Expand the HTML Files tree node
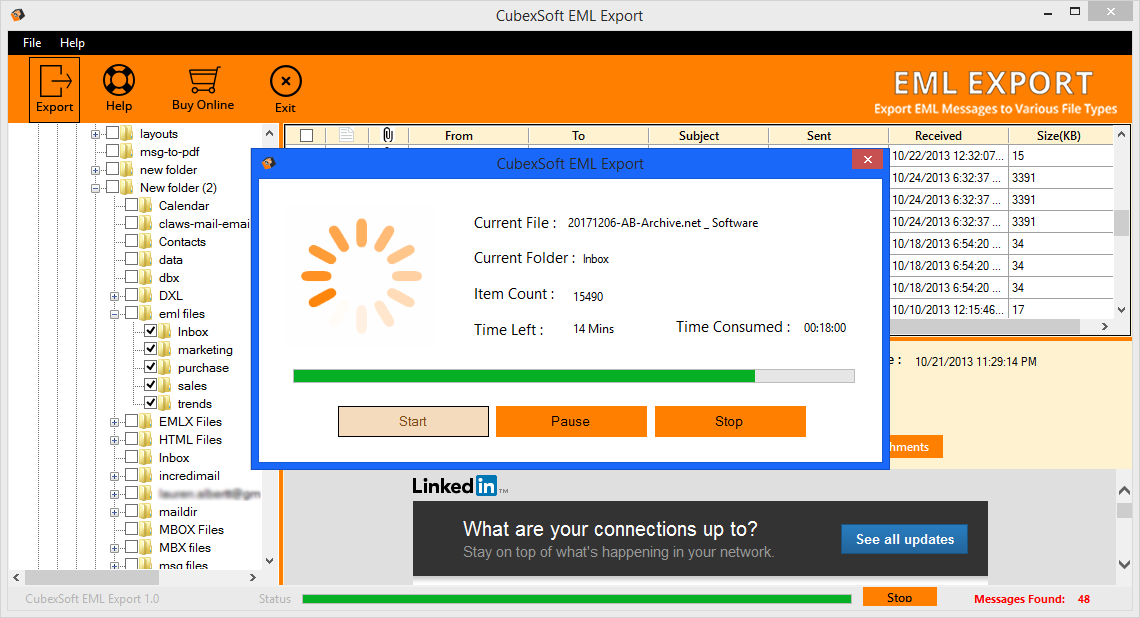Image resolution: width=1140 pixels, height=618 pixels. (114, 440)
